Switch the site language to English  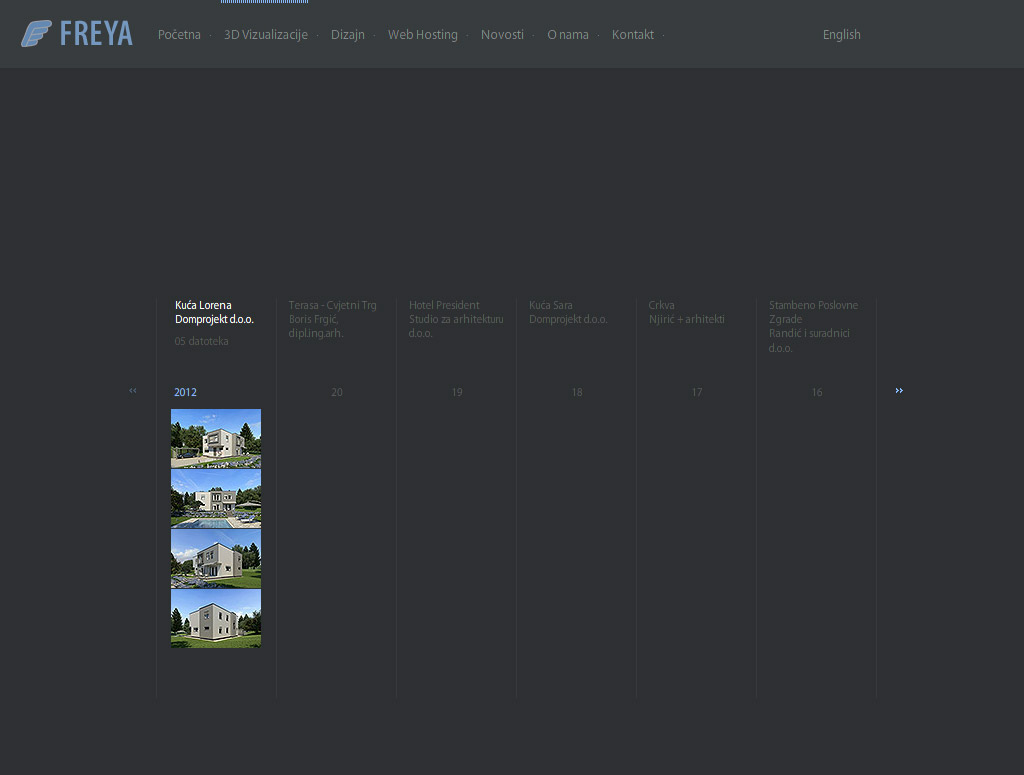(841, 35)
